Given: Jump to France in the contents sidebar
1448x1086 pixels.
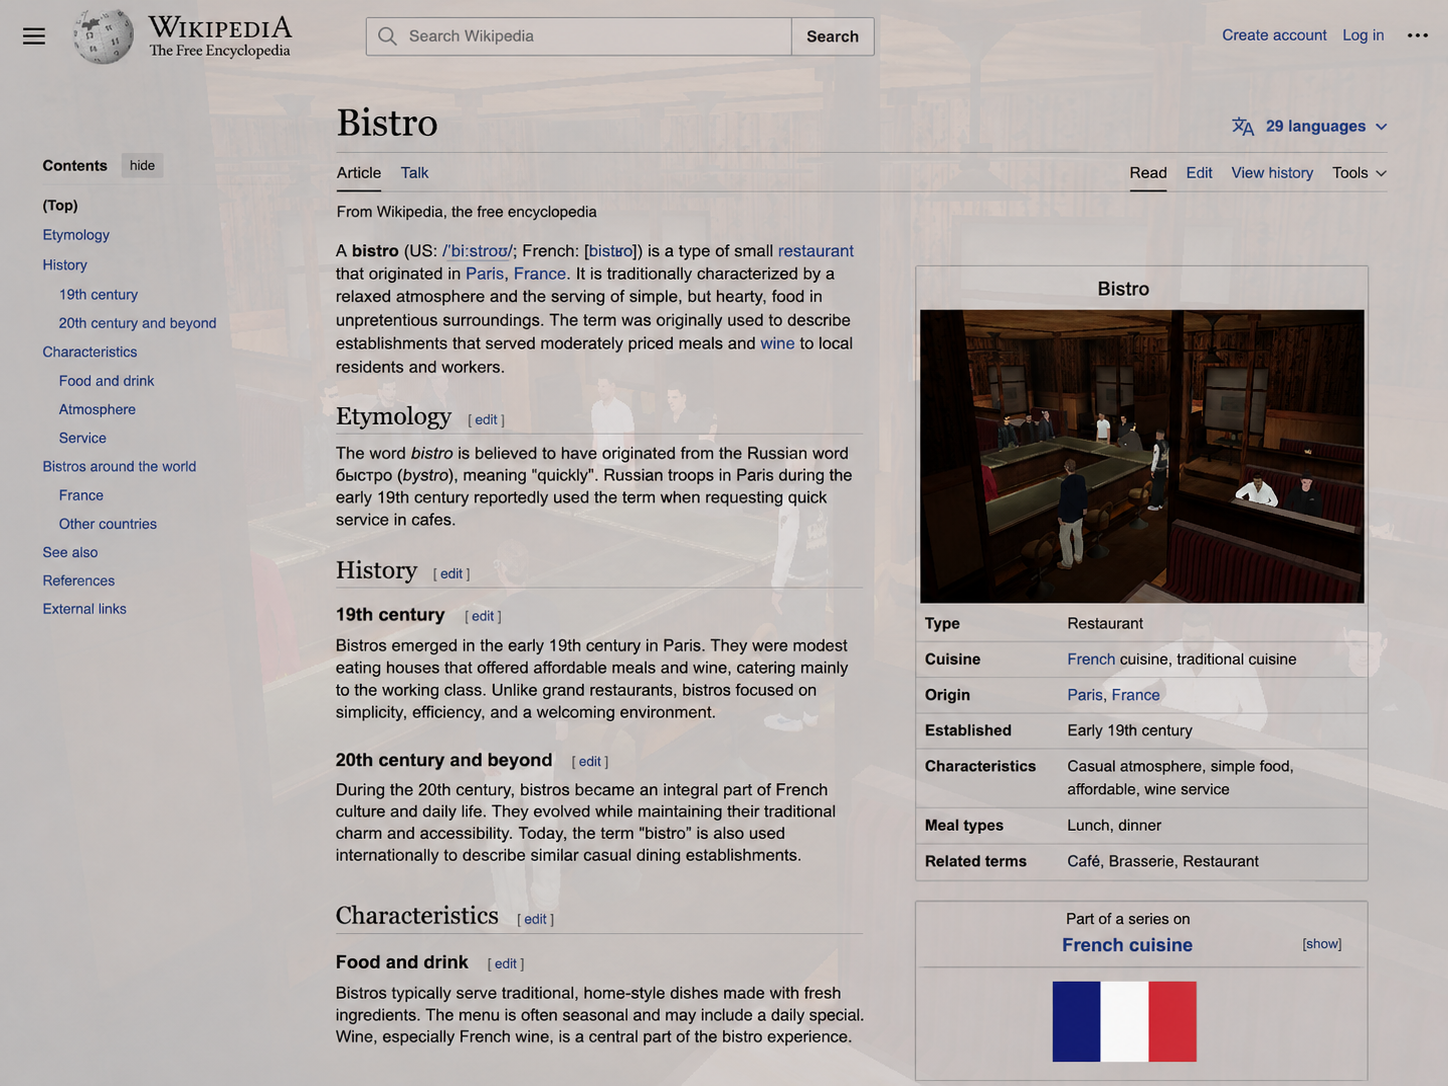Looking at the screenshot, I should click(81, 495).
